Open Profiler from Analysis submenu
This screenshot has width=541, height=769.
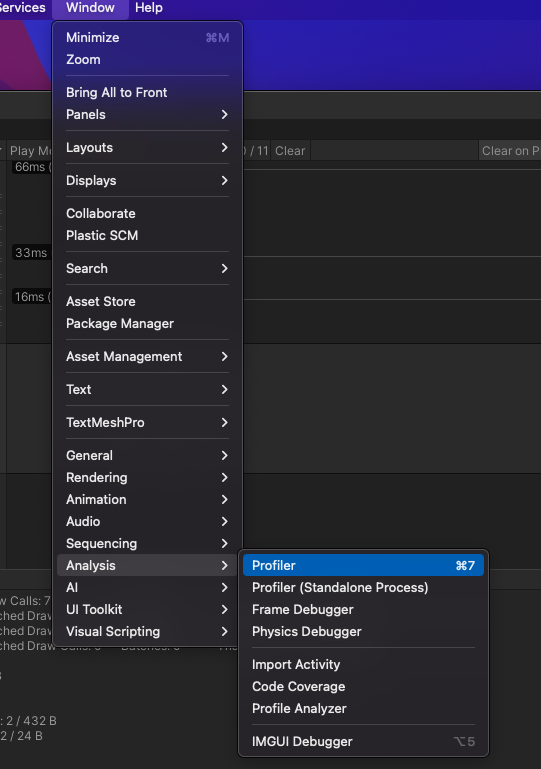pos(363,565)
